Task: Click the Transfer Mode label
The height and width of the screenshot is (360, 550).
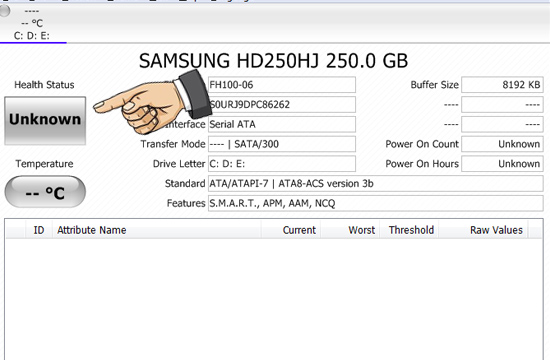Action: coord(173,144)
